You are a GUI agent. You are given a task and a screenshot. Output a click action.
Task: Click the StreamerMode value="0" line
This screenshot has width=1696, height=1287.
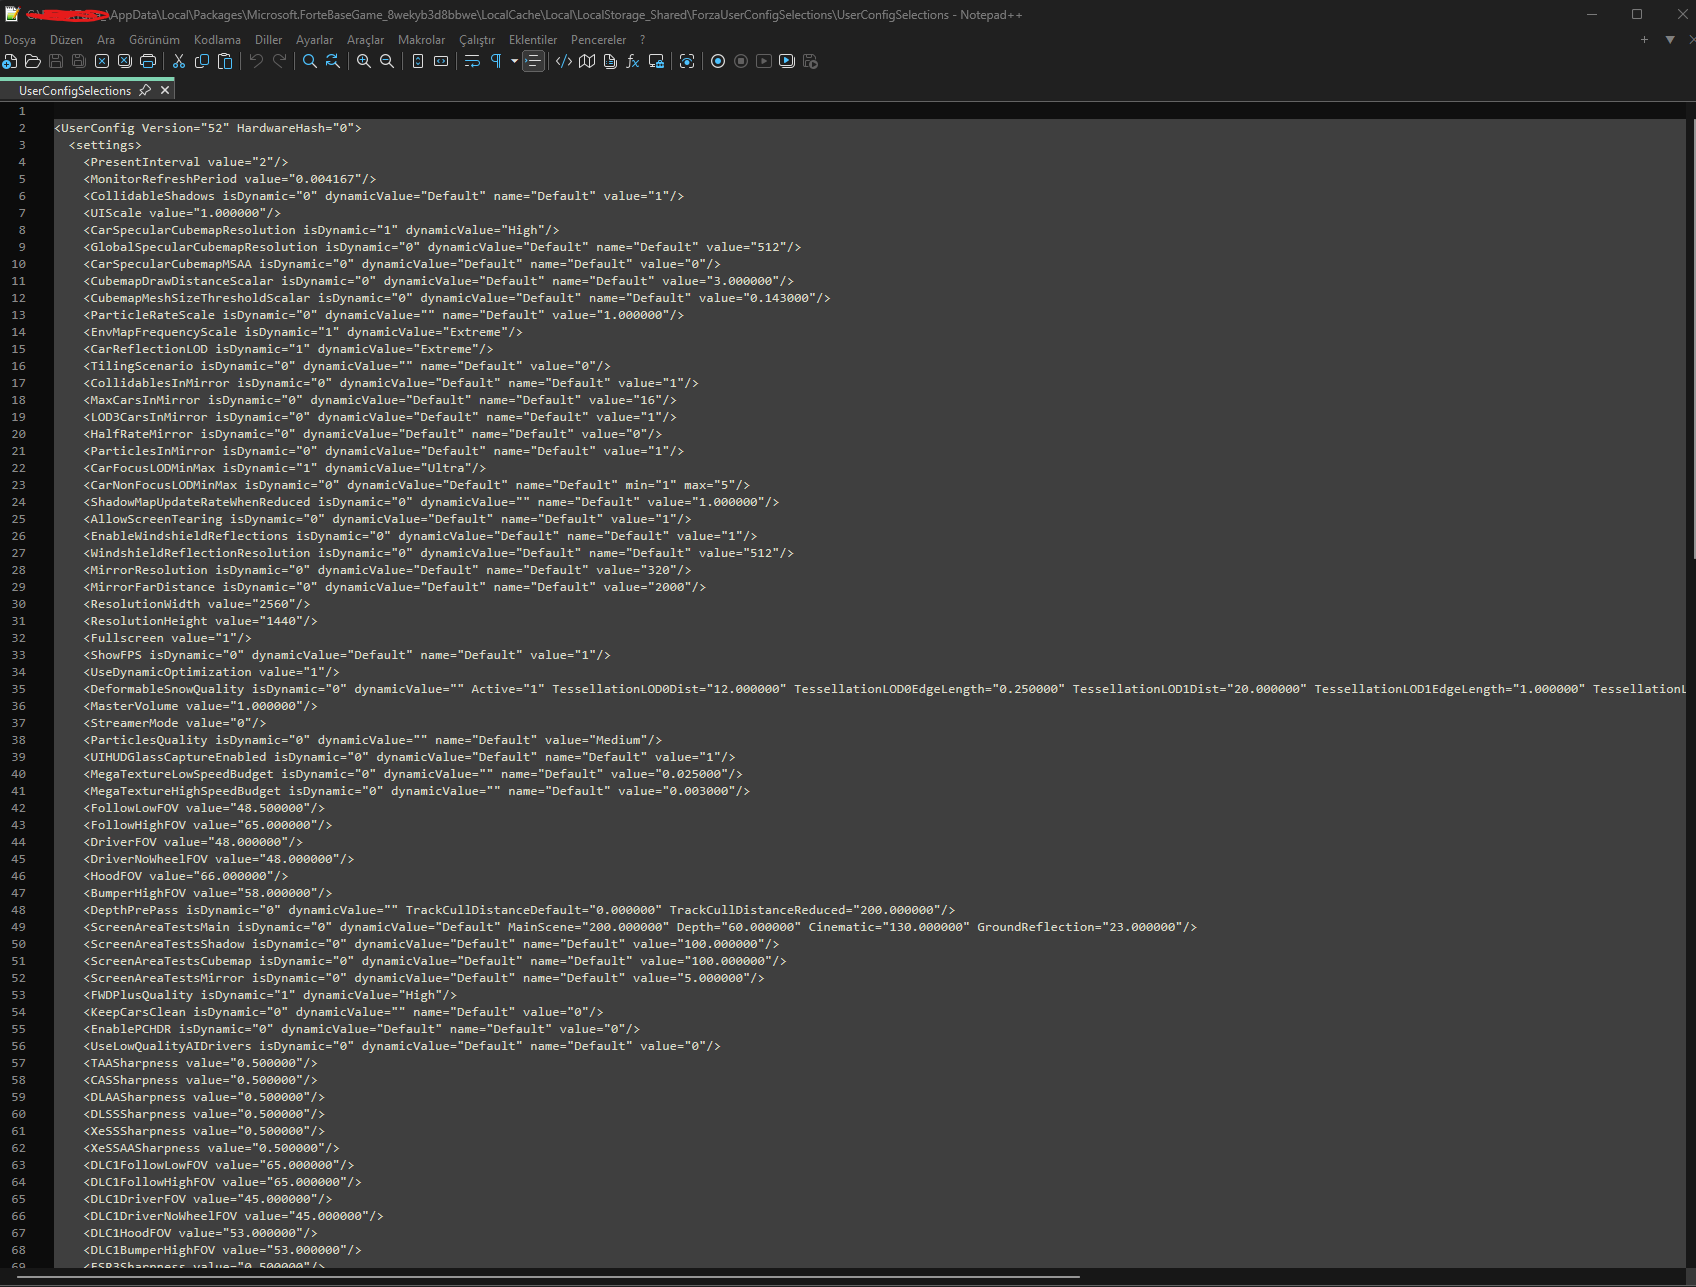[x=175, y=723]
